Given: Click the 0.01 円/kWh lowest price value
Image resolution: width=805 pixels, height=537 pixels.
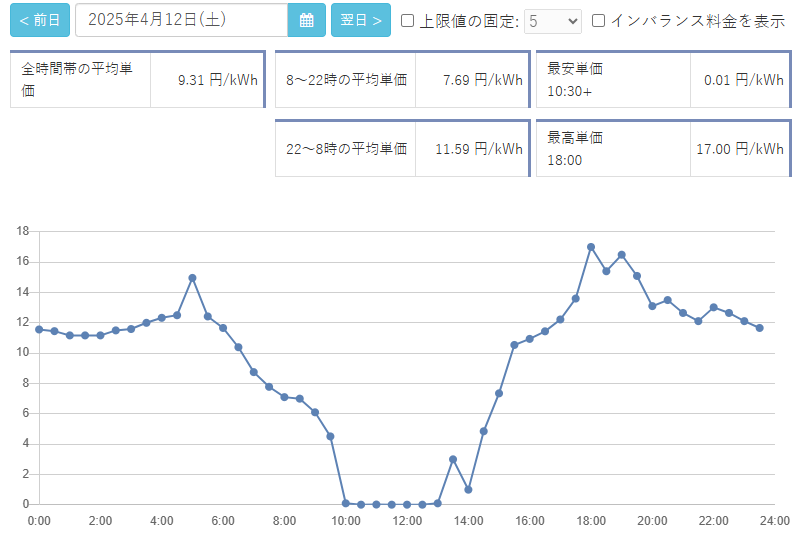Looking at the screenshot, I should tap(744, 80).
